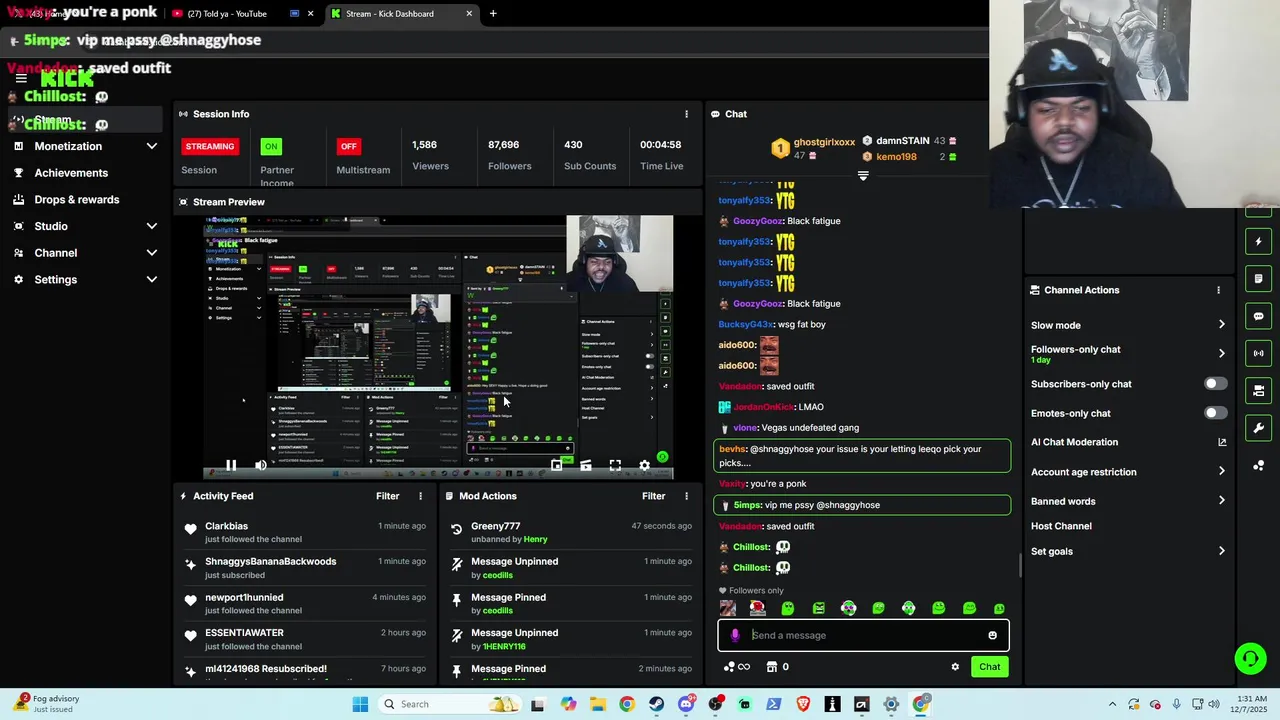Open Brave browser from the taskbar

click(803, 704)
